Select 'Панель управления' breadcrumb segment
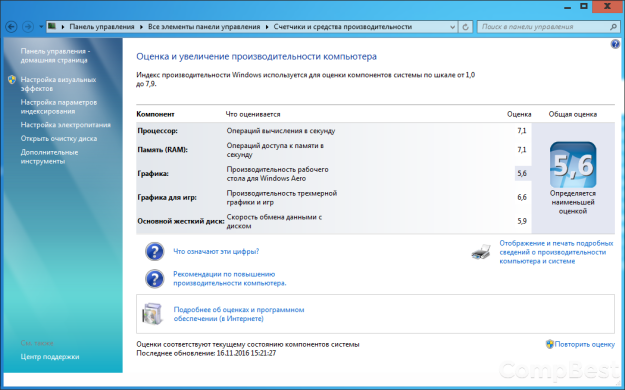The image size is (625, 390). (102, 27)
